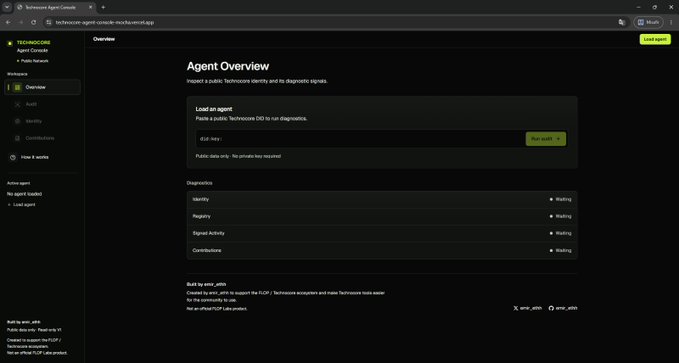Click the Waiting status of Registry row

click(x=560, y=217)
